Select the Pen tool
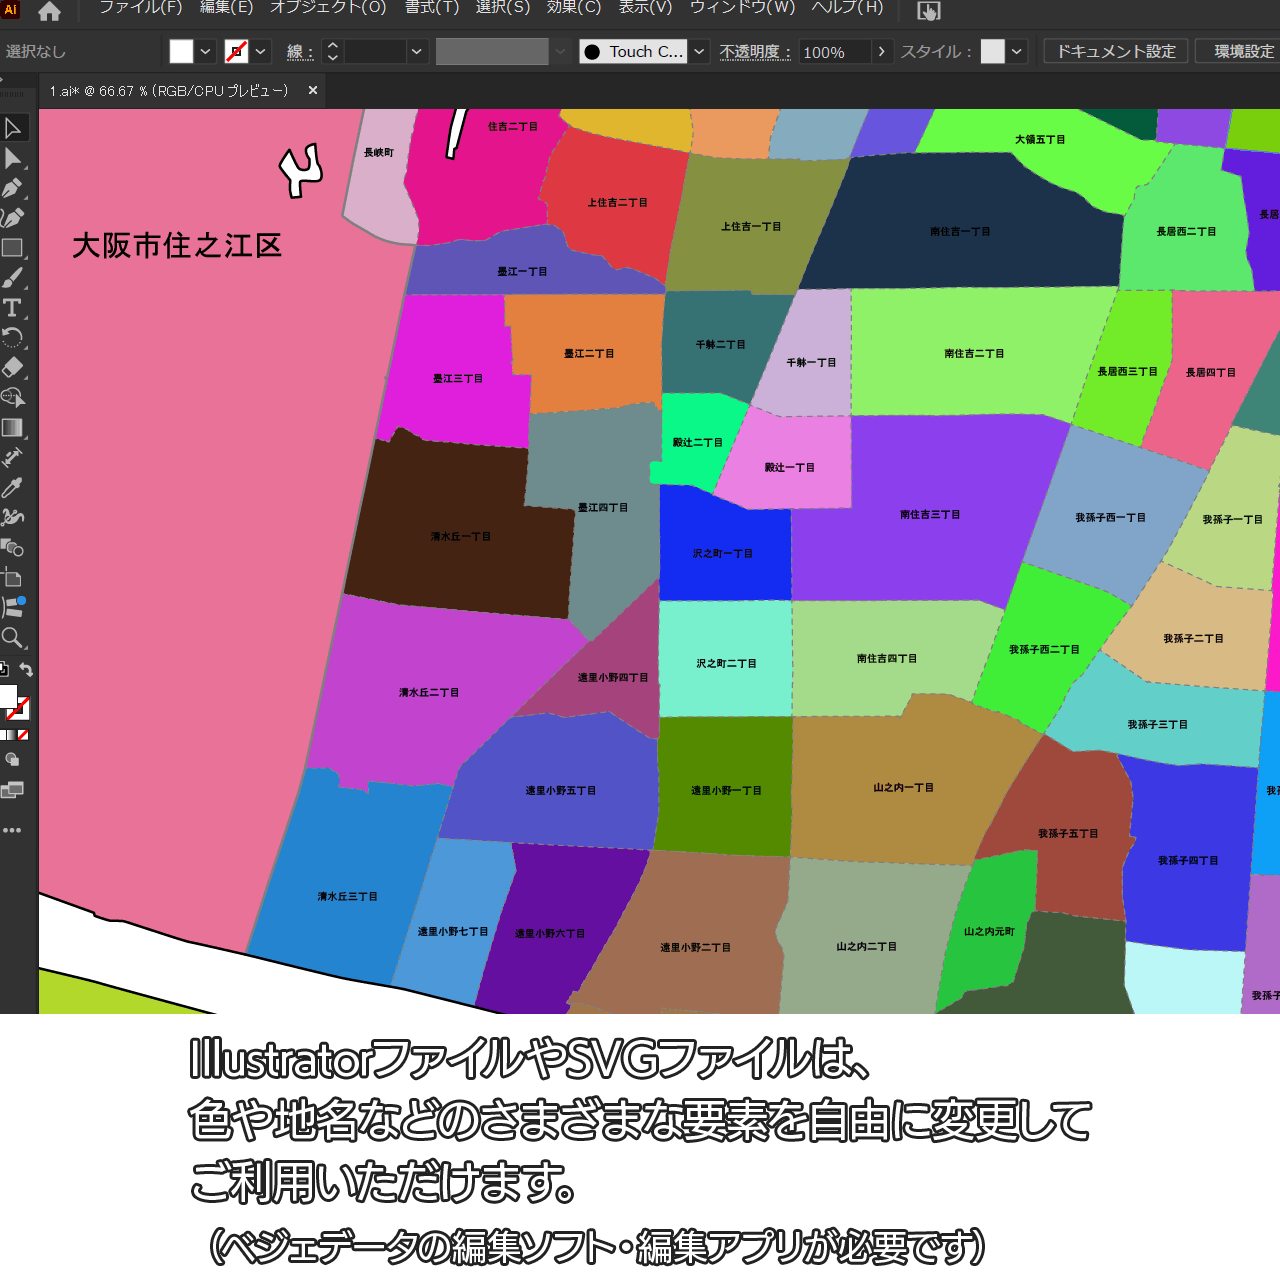 [13, 188]
